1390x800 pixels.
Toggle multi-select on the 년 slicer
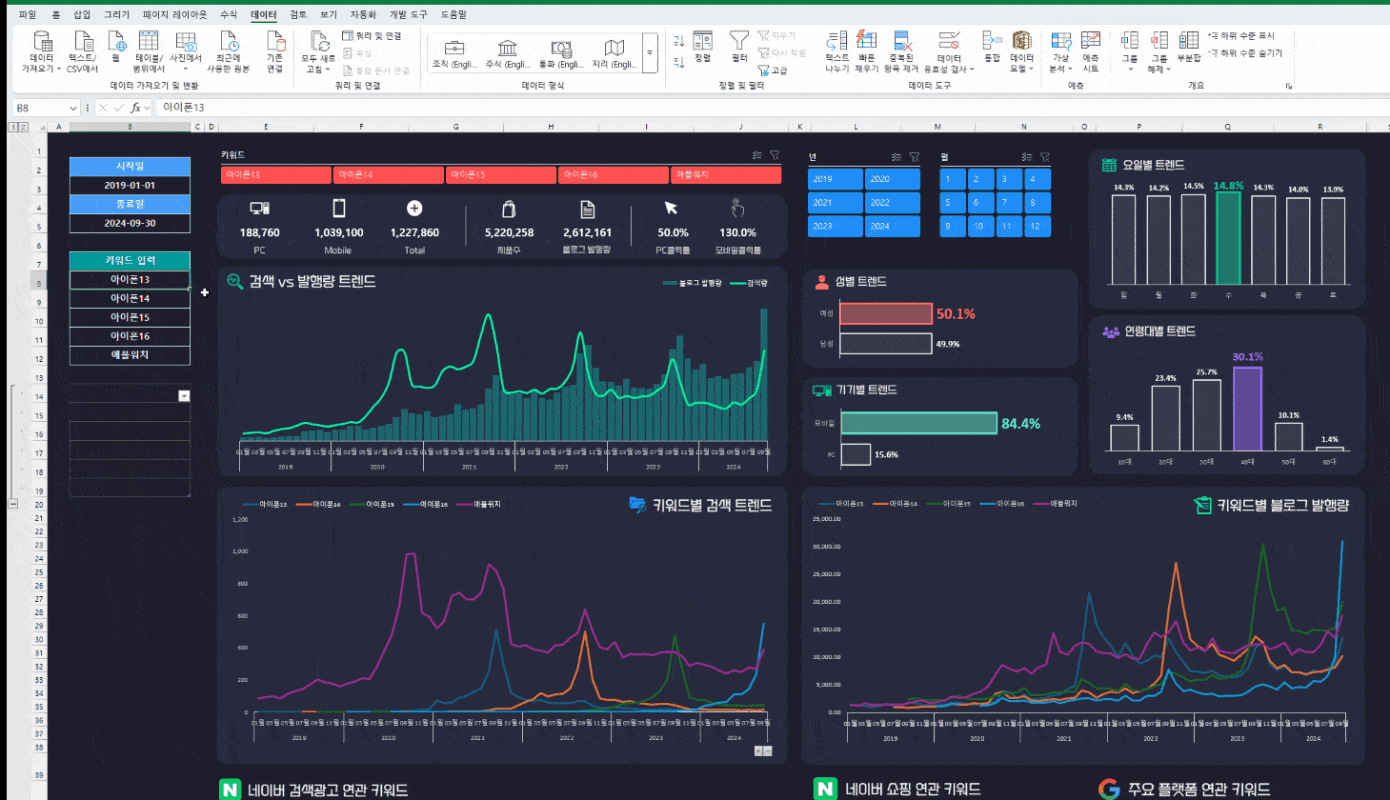[896, 157]
